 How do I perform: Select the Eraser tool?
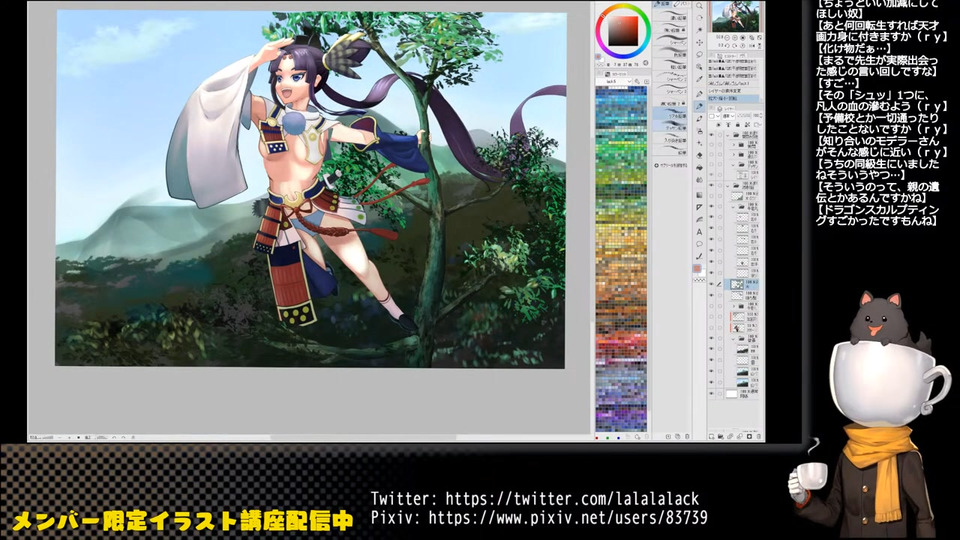pos(699,156)
